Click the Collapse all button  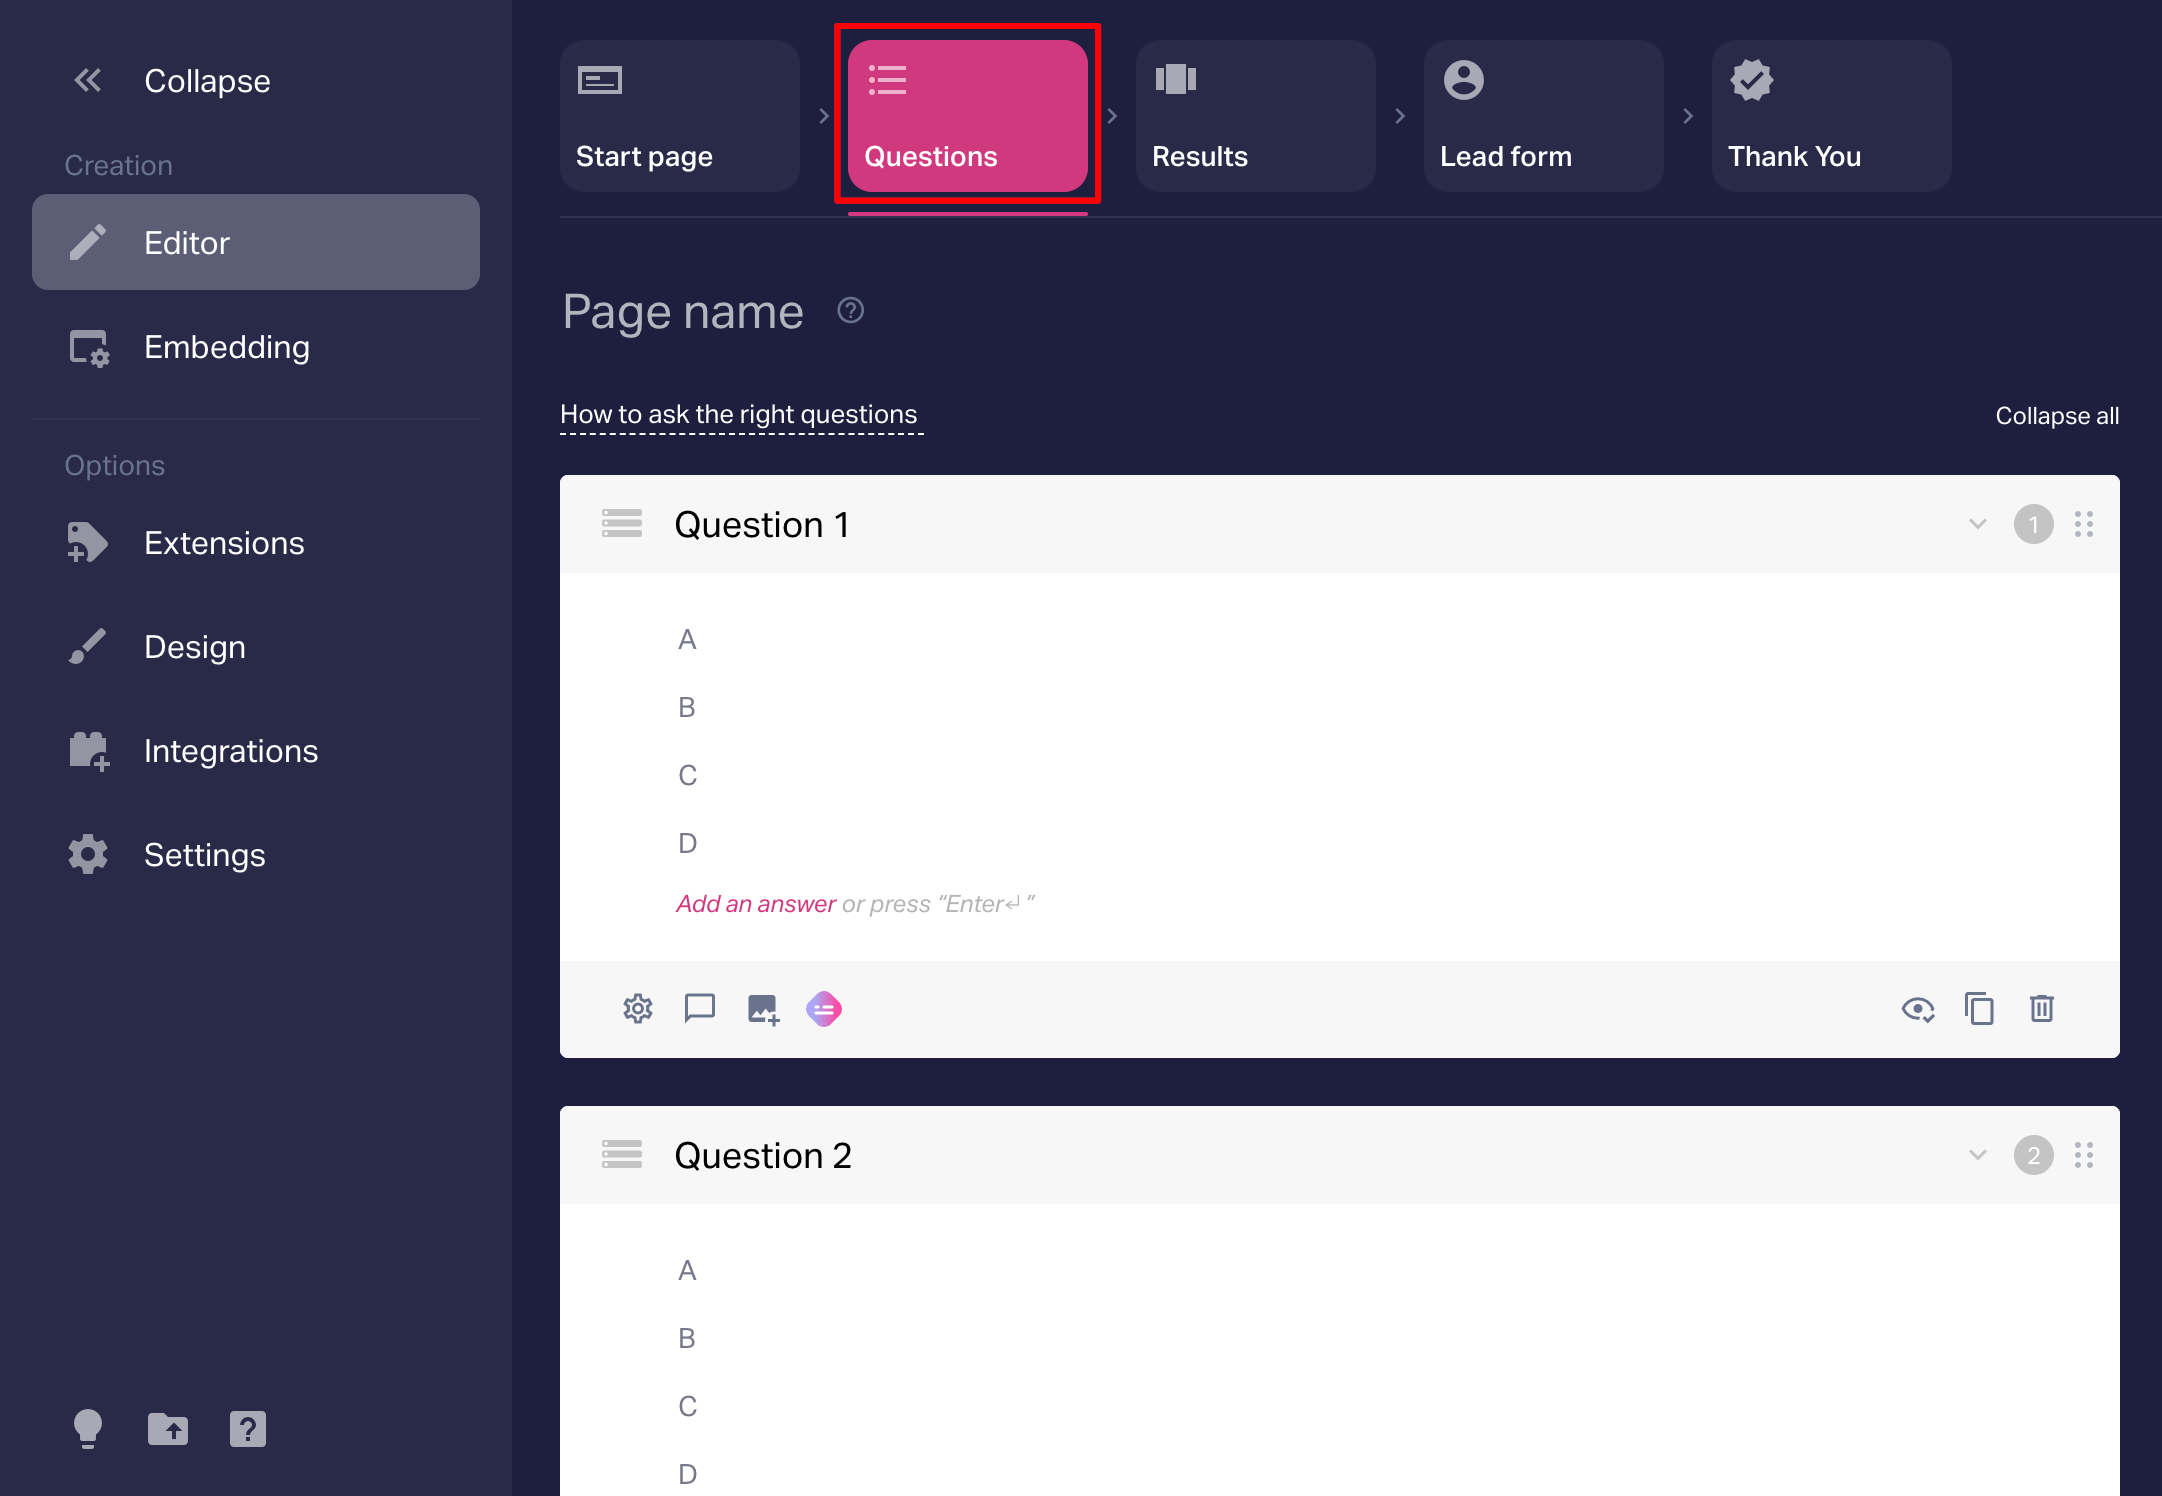(x=2057, y=416)
